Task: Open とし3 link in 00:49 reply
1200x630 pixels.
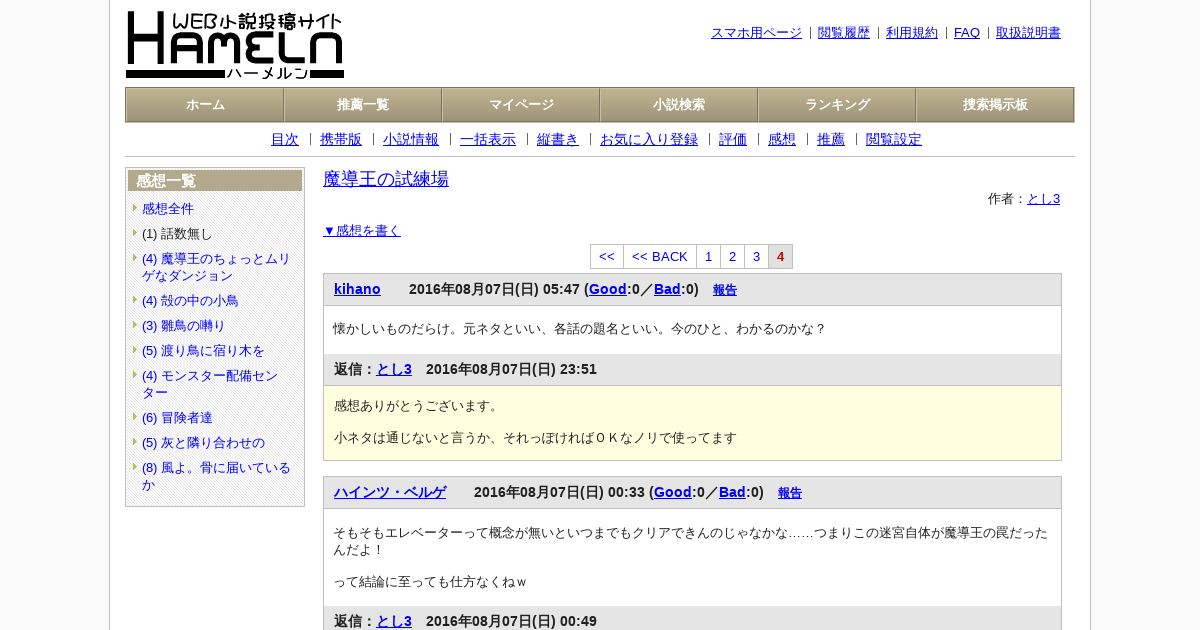Action: (394, 622)
